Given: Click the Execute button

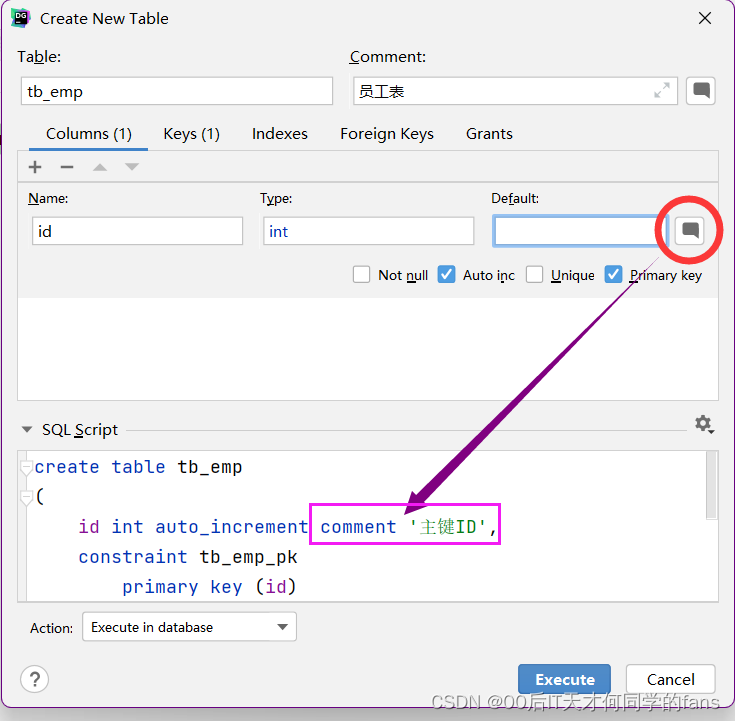Looking at the screenshot, I should [x=564, y=679].
